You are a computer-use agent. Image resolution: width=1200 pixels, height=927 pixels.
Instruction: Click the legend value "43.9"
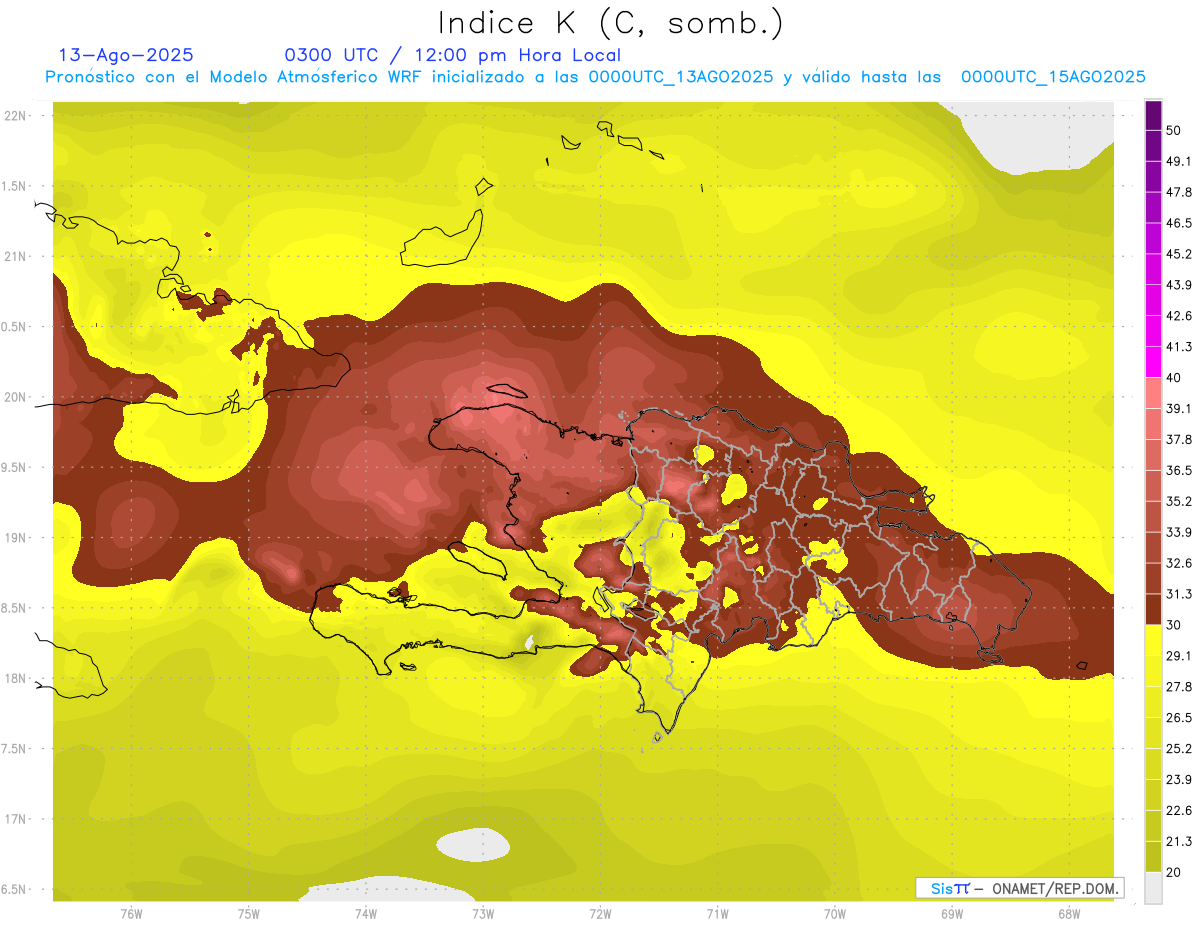(1179, 285)
